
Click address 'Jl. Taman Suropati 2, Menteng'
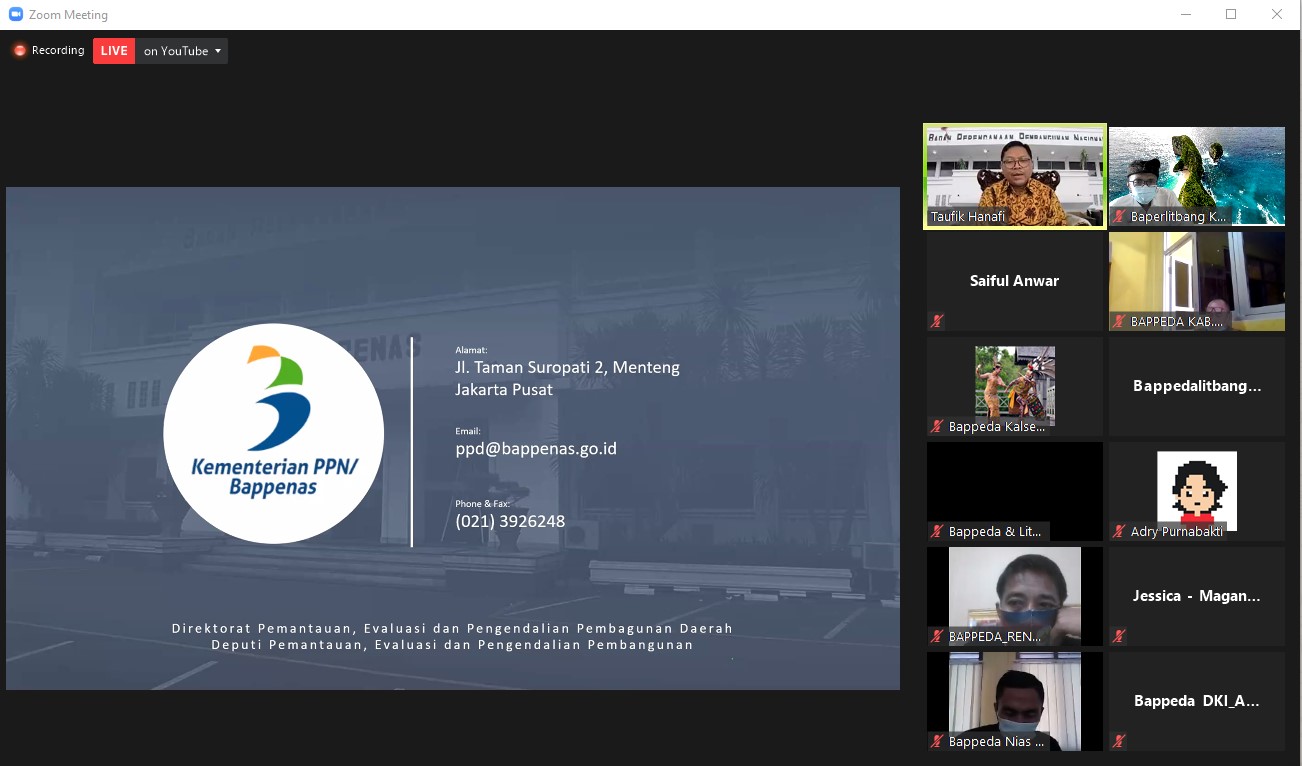567,368
